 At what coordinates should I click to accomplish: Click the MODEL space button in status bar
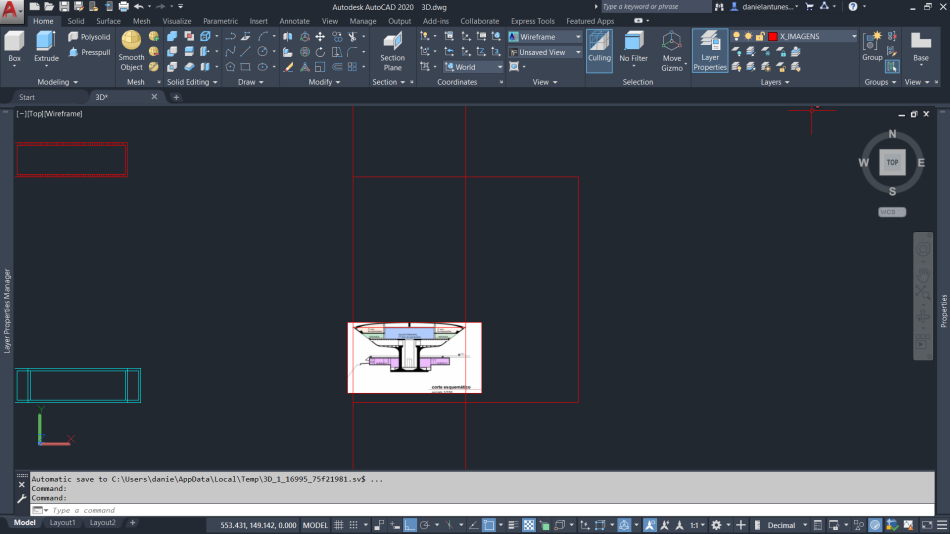pyautogui.click(x=315, y=525)
